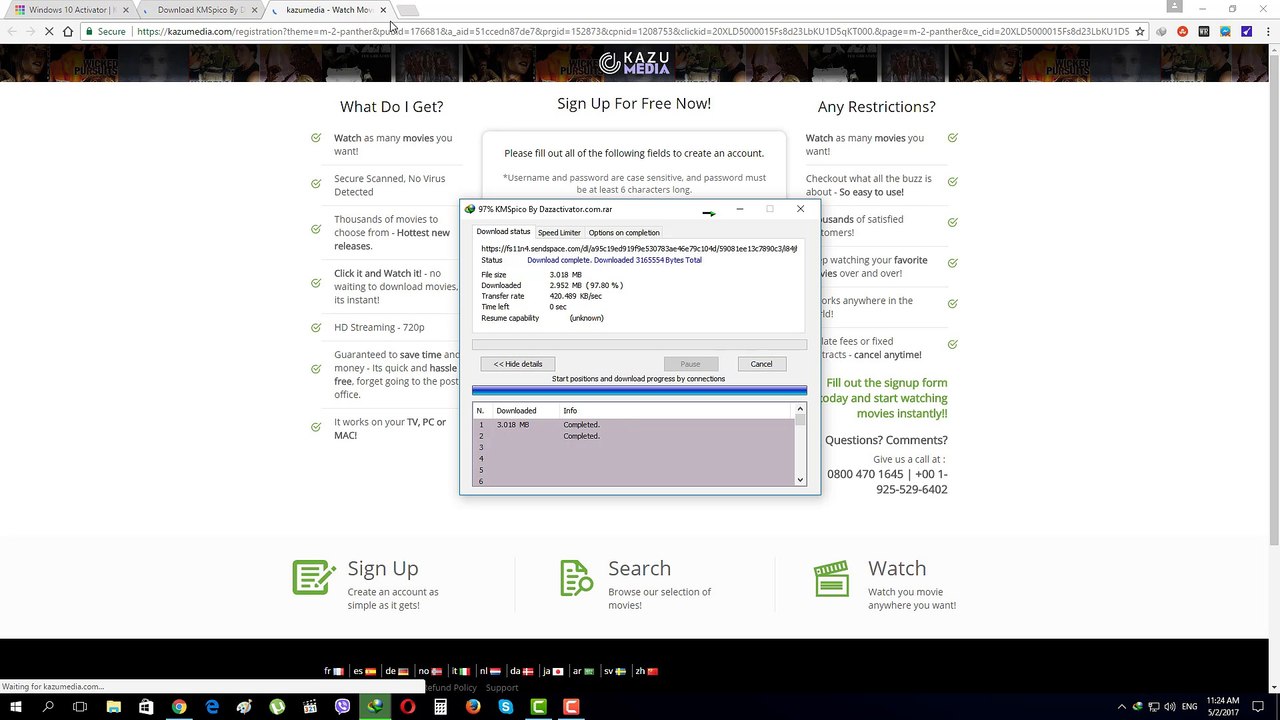This screenshot has height=720, width=1280.
Task: Open the Support link in the footer
Action: 502,688
